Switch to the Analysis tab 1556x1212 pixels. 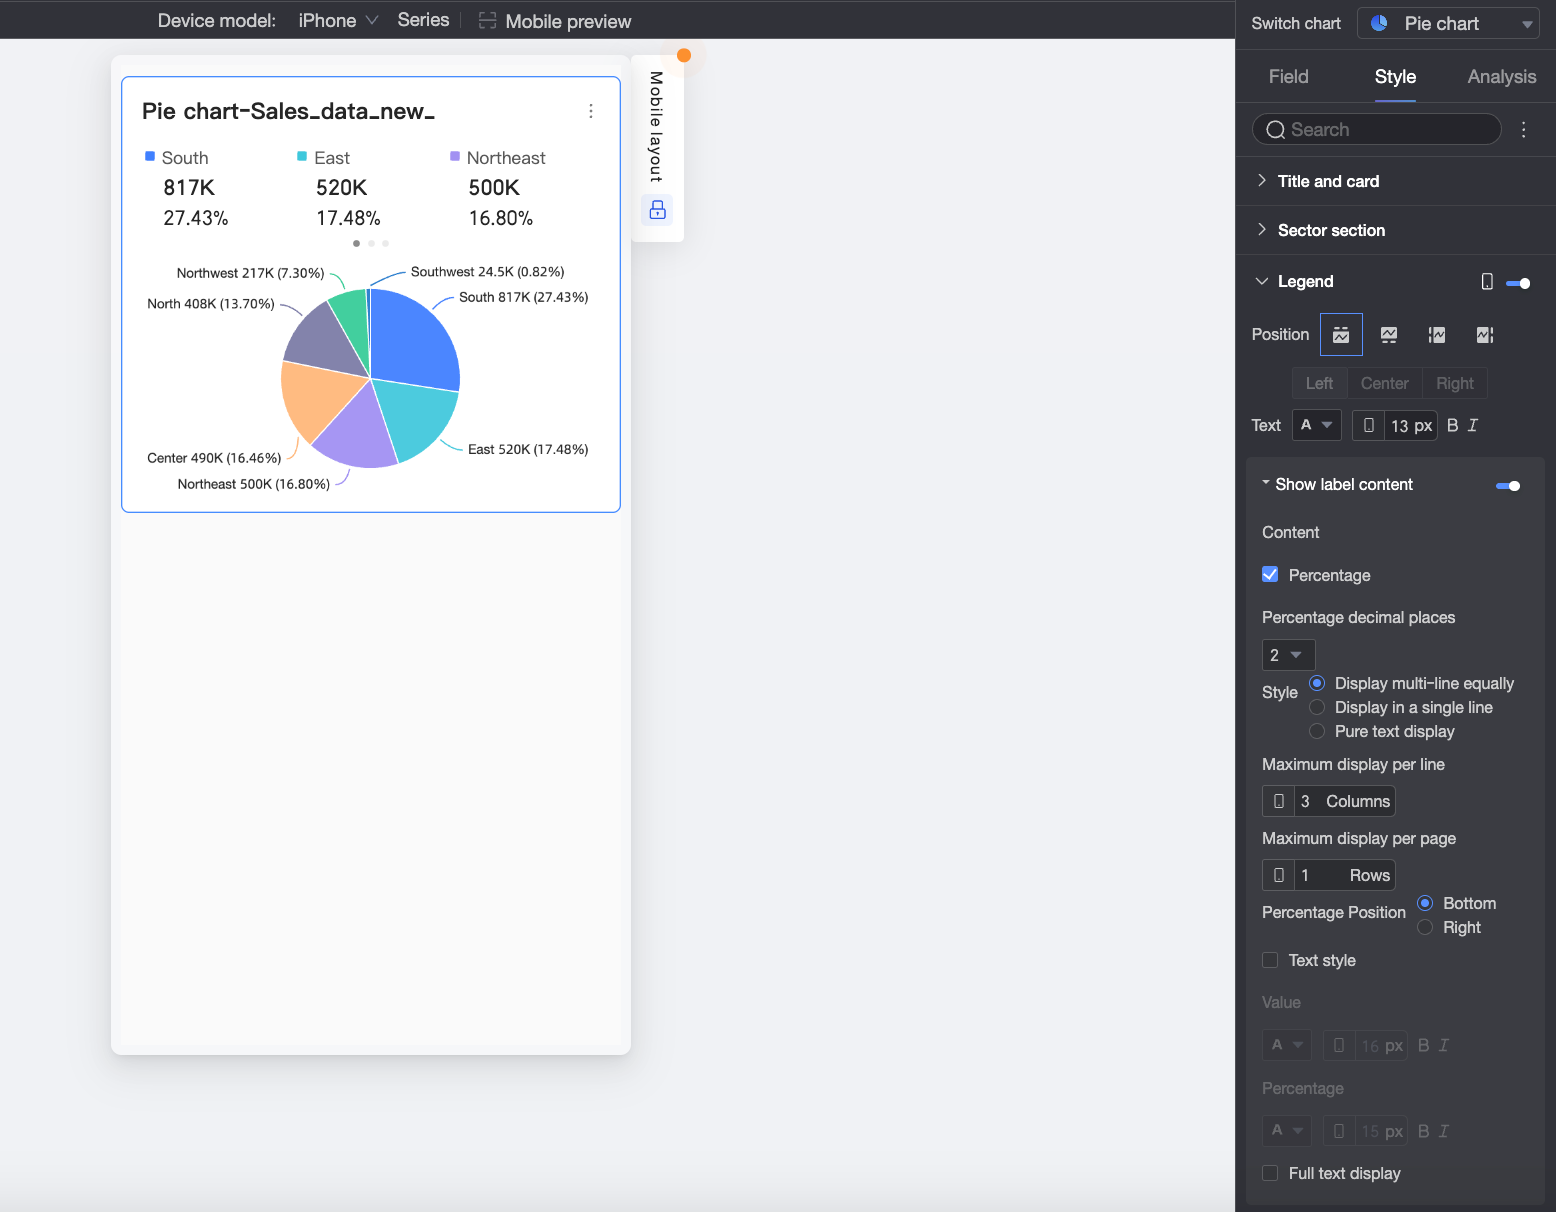[x=1501, y=77]
